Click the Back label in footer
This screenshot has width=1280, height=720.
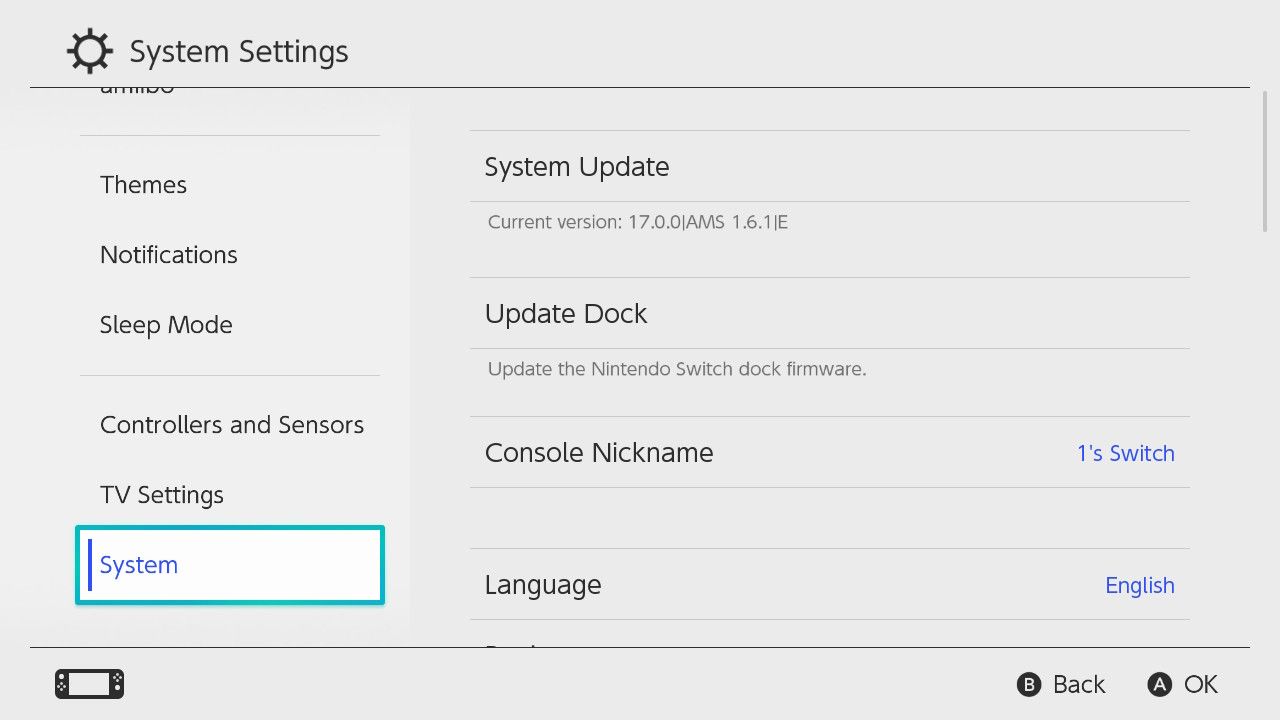(x=1079, y=684)
